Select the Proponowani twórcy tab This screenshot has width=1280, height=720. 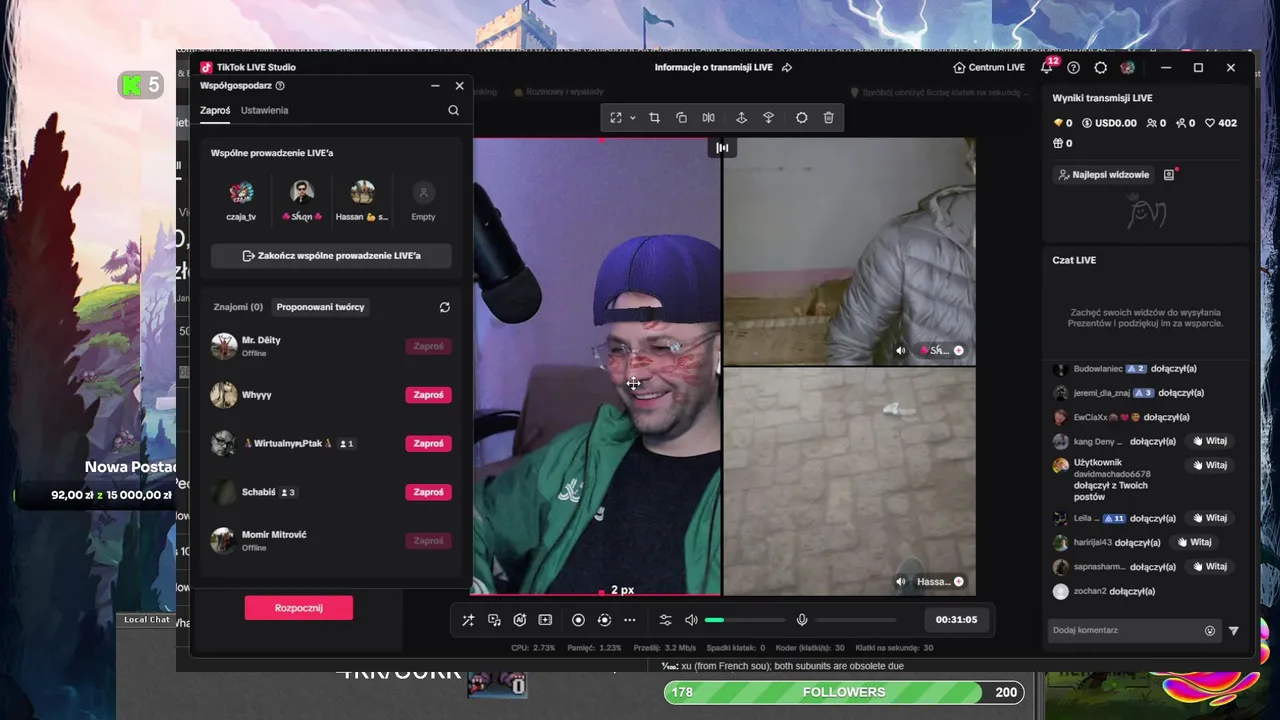point(320,307)
